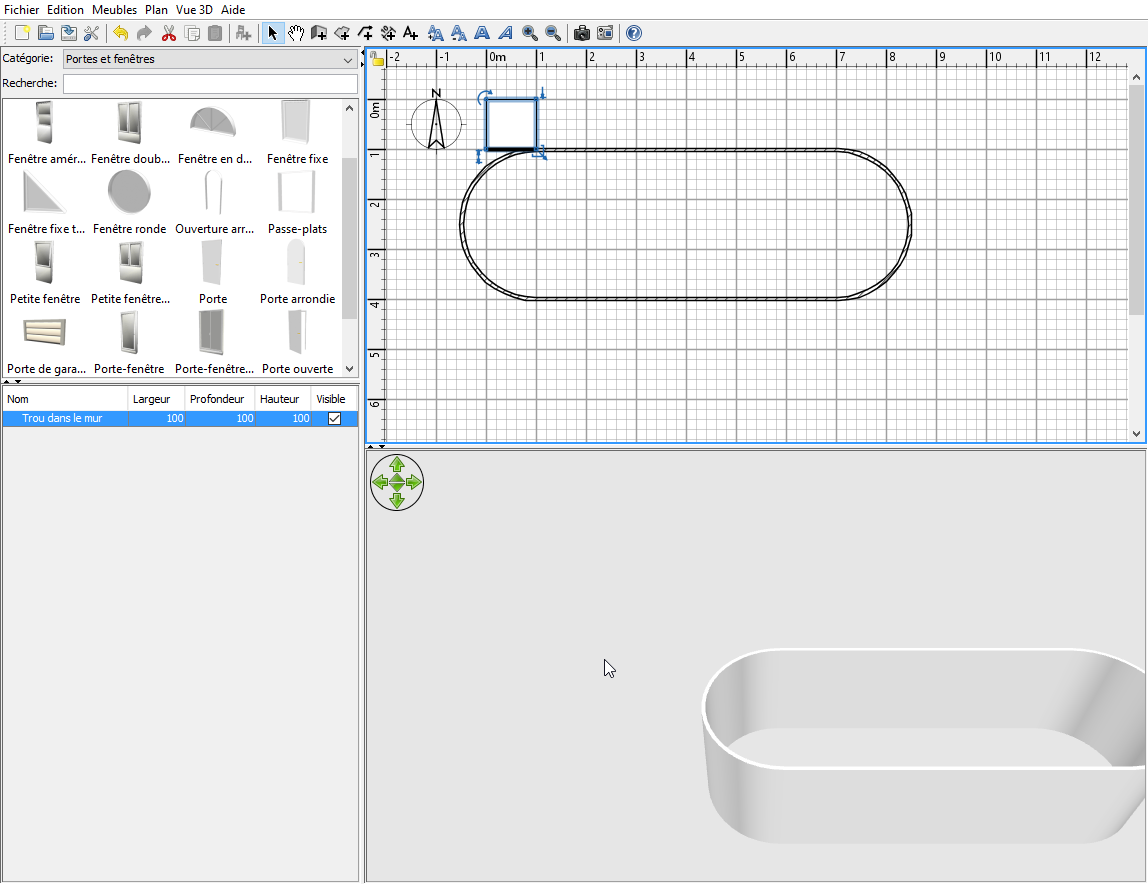1148x884 pixels.
Task: Uncheck Visible for Trou dans le mur
Action: point(335,418)
